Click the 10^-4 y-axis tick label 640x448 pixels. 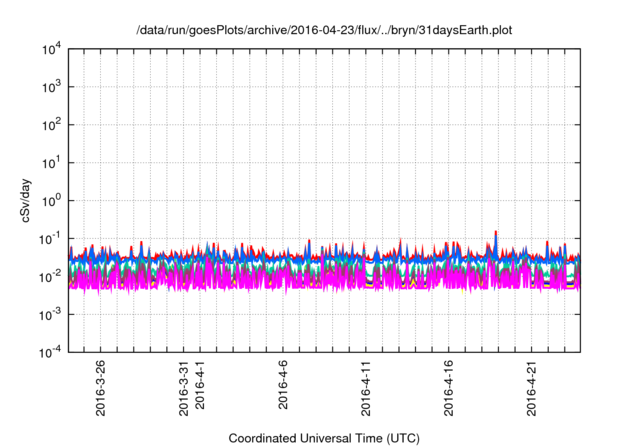pyautogui.click(x=50, y=351)
